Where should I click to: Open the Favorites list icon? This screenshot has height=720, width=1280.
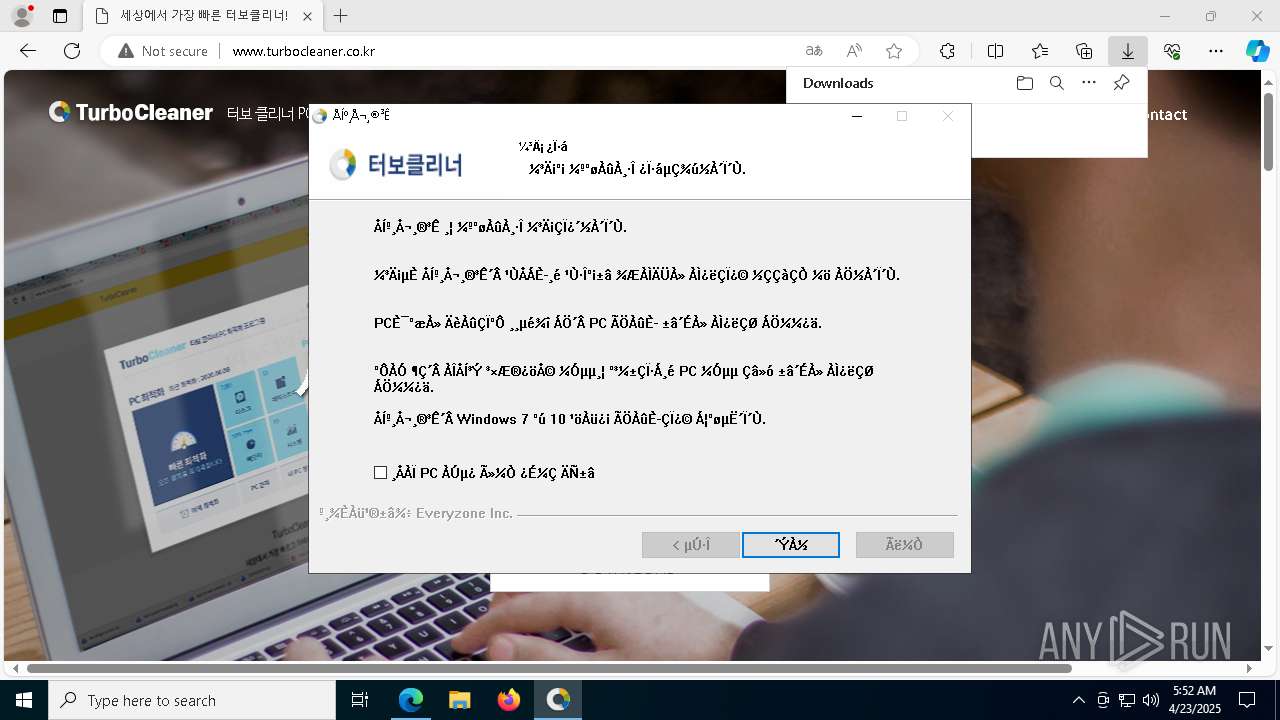click(1040, 51)
